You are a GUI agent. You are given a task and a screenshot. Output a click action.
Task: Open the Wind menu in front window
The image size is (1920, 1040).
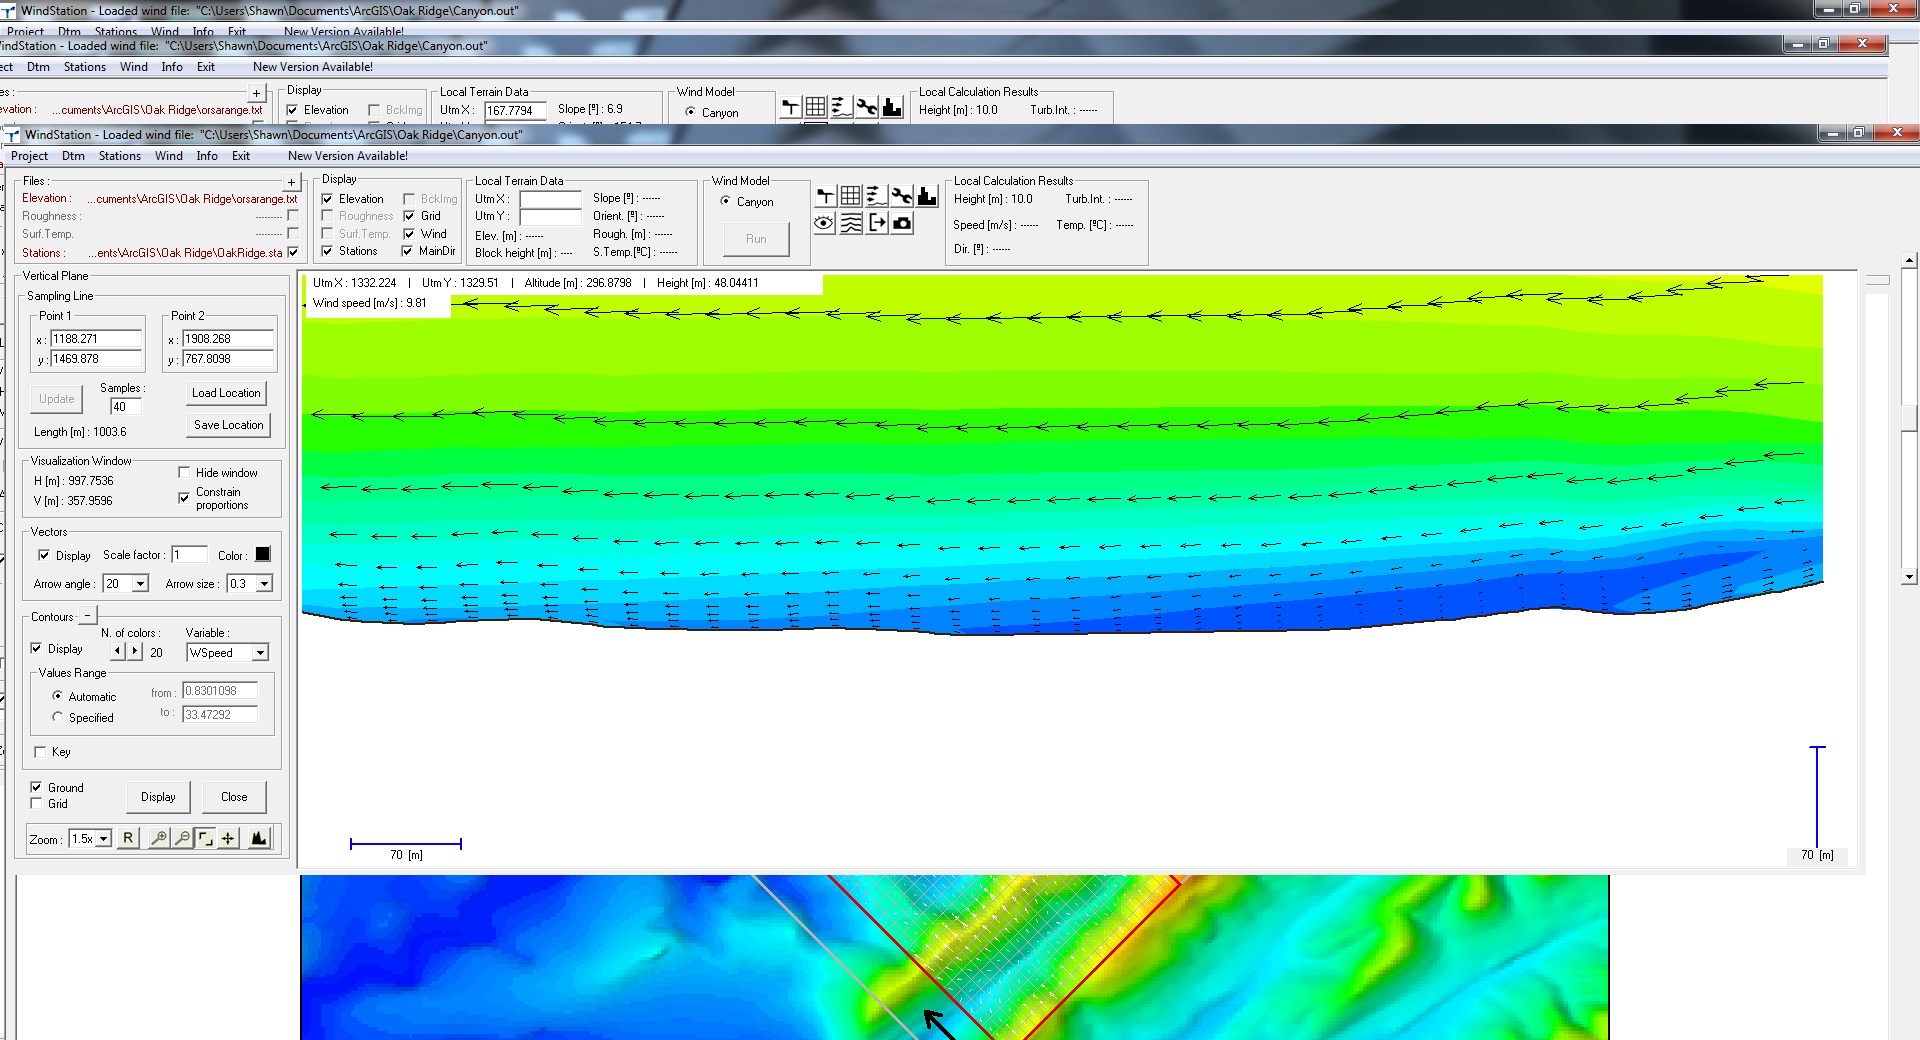169,156
